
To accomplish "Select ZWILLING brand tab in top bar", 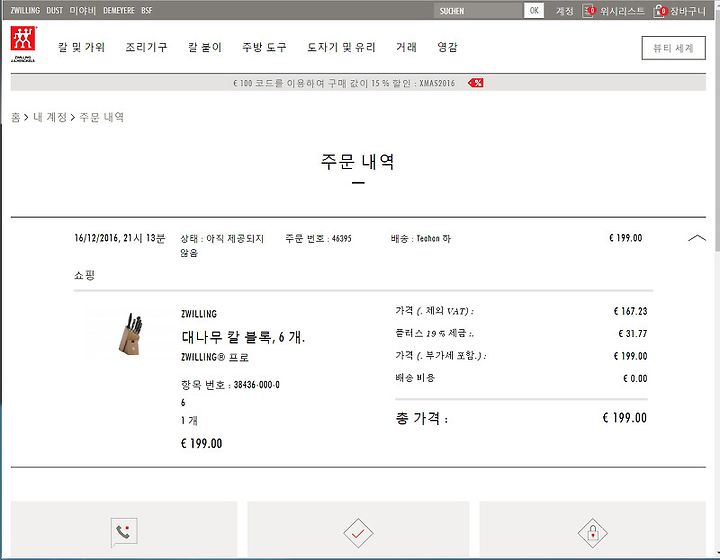I will [25, 10].
